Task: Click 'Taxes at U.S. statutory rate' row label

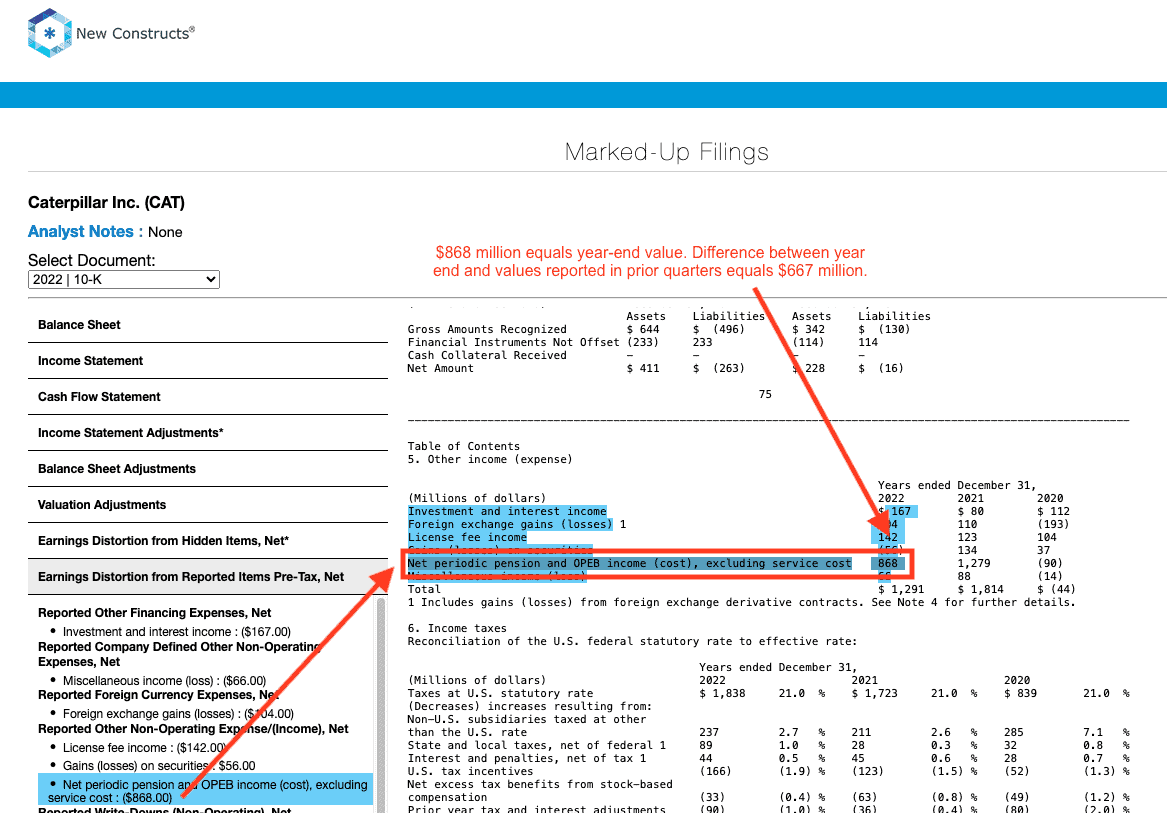Action: pos(500,693)
